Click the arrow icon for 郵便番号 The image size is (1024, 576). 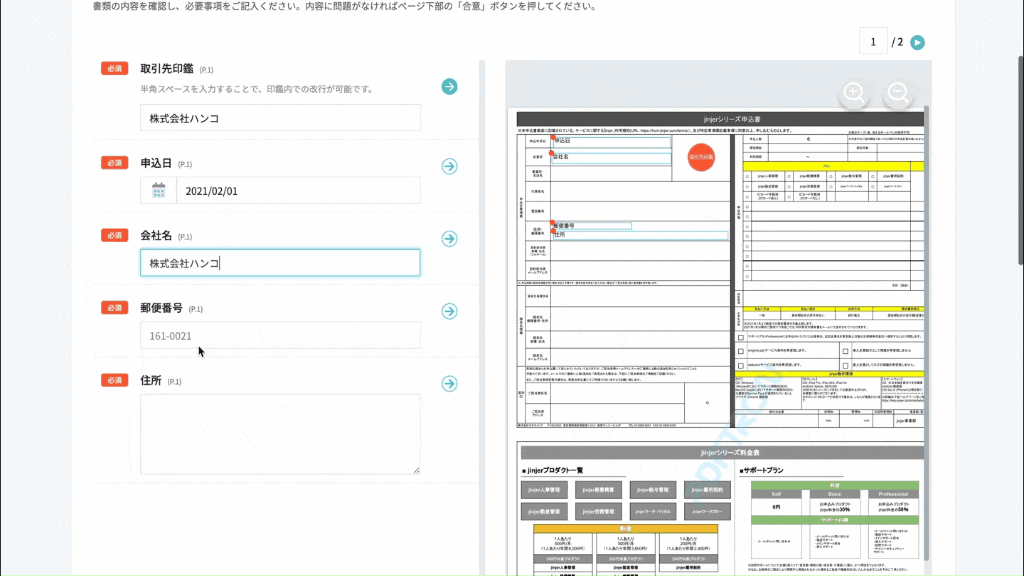pyautogui.click(x=449, y=311)
